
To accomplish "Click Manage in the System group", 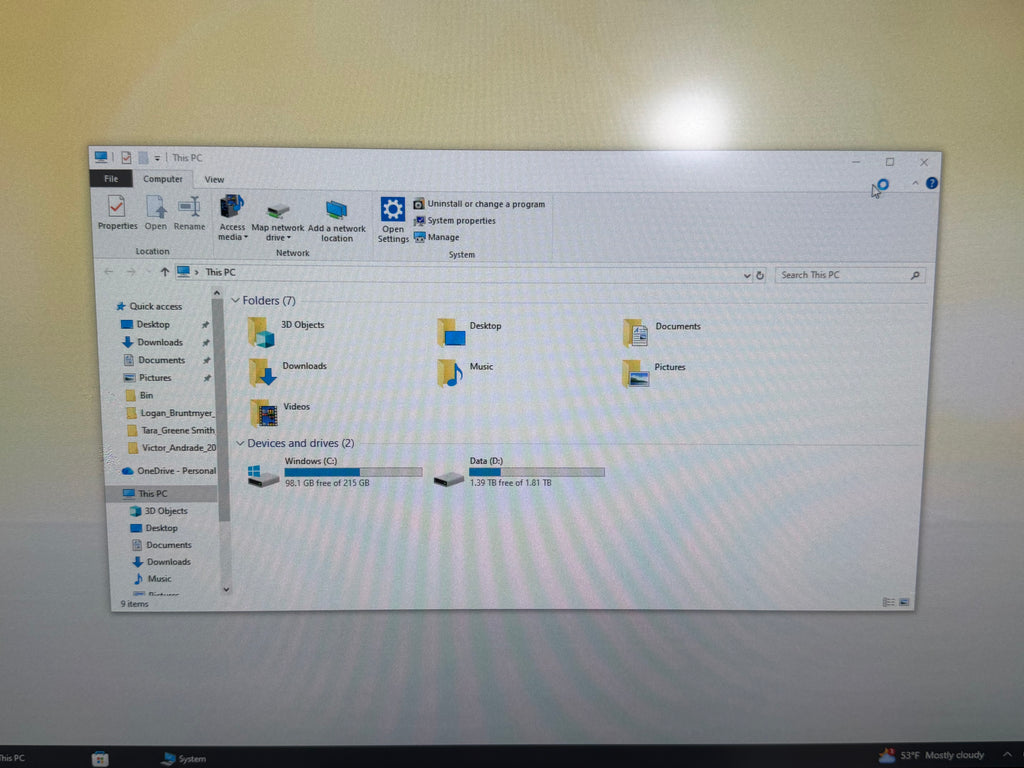I will (437, 237).
